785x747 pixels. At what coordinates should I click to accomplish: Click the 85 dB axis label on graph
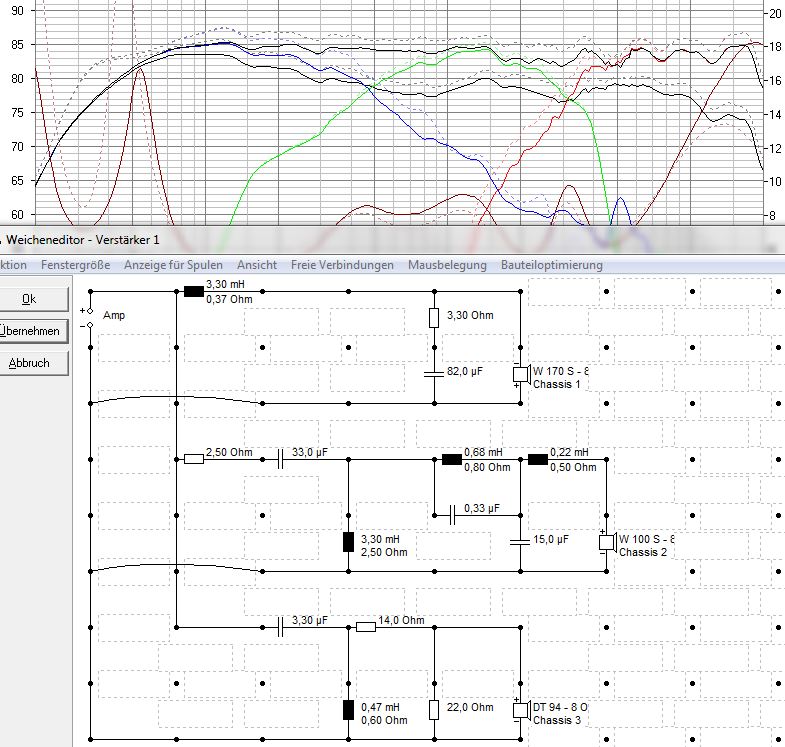click(17, 45)
